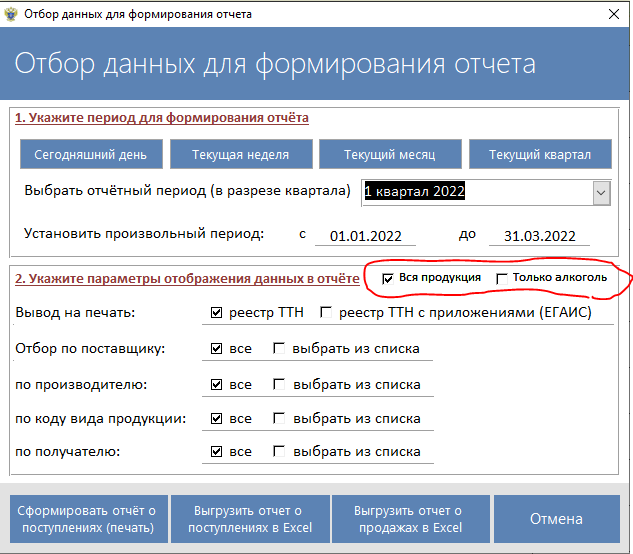Click the start date field 01.01.2022
Viewport: 633px width, 554px height.
[x=365, y=236]
